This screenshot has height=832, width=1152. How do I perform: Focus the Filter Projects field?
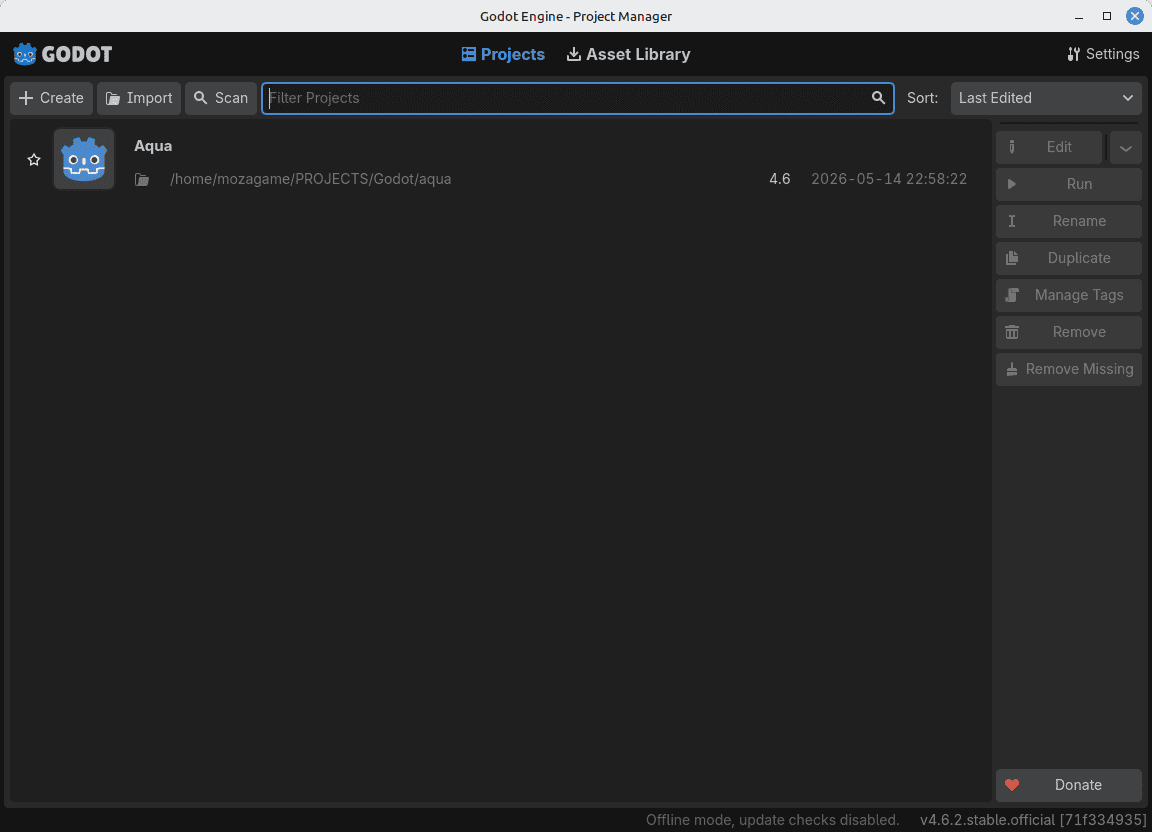[x=577, y=98]
